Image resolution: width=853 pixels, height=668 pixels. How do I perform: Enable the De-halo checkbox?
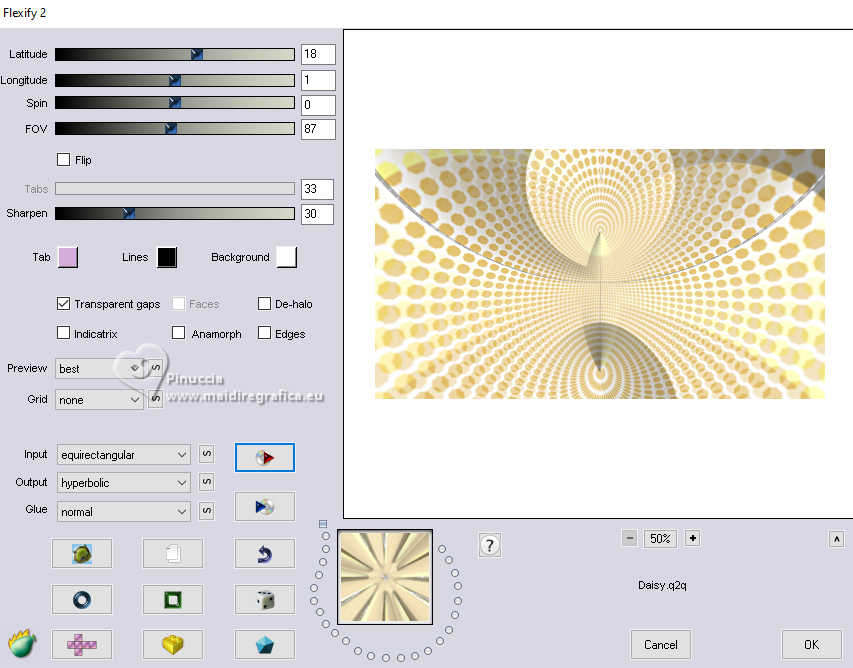[x=265, y=304]
